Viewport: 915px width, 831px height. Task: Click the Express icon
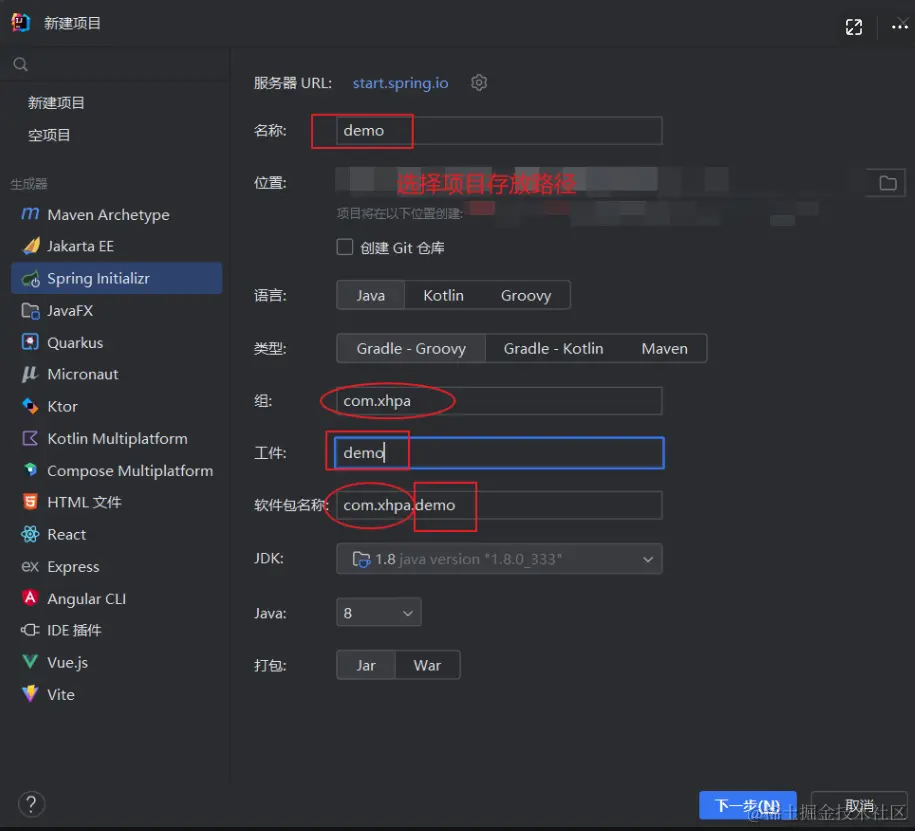coord(30,566)
